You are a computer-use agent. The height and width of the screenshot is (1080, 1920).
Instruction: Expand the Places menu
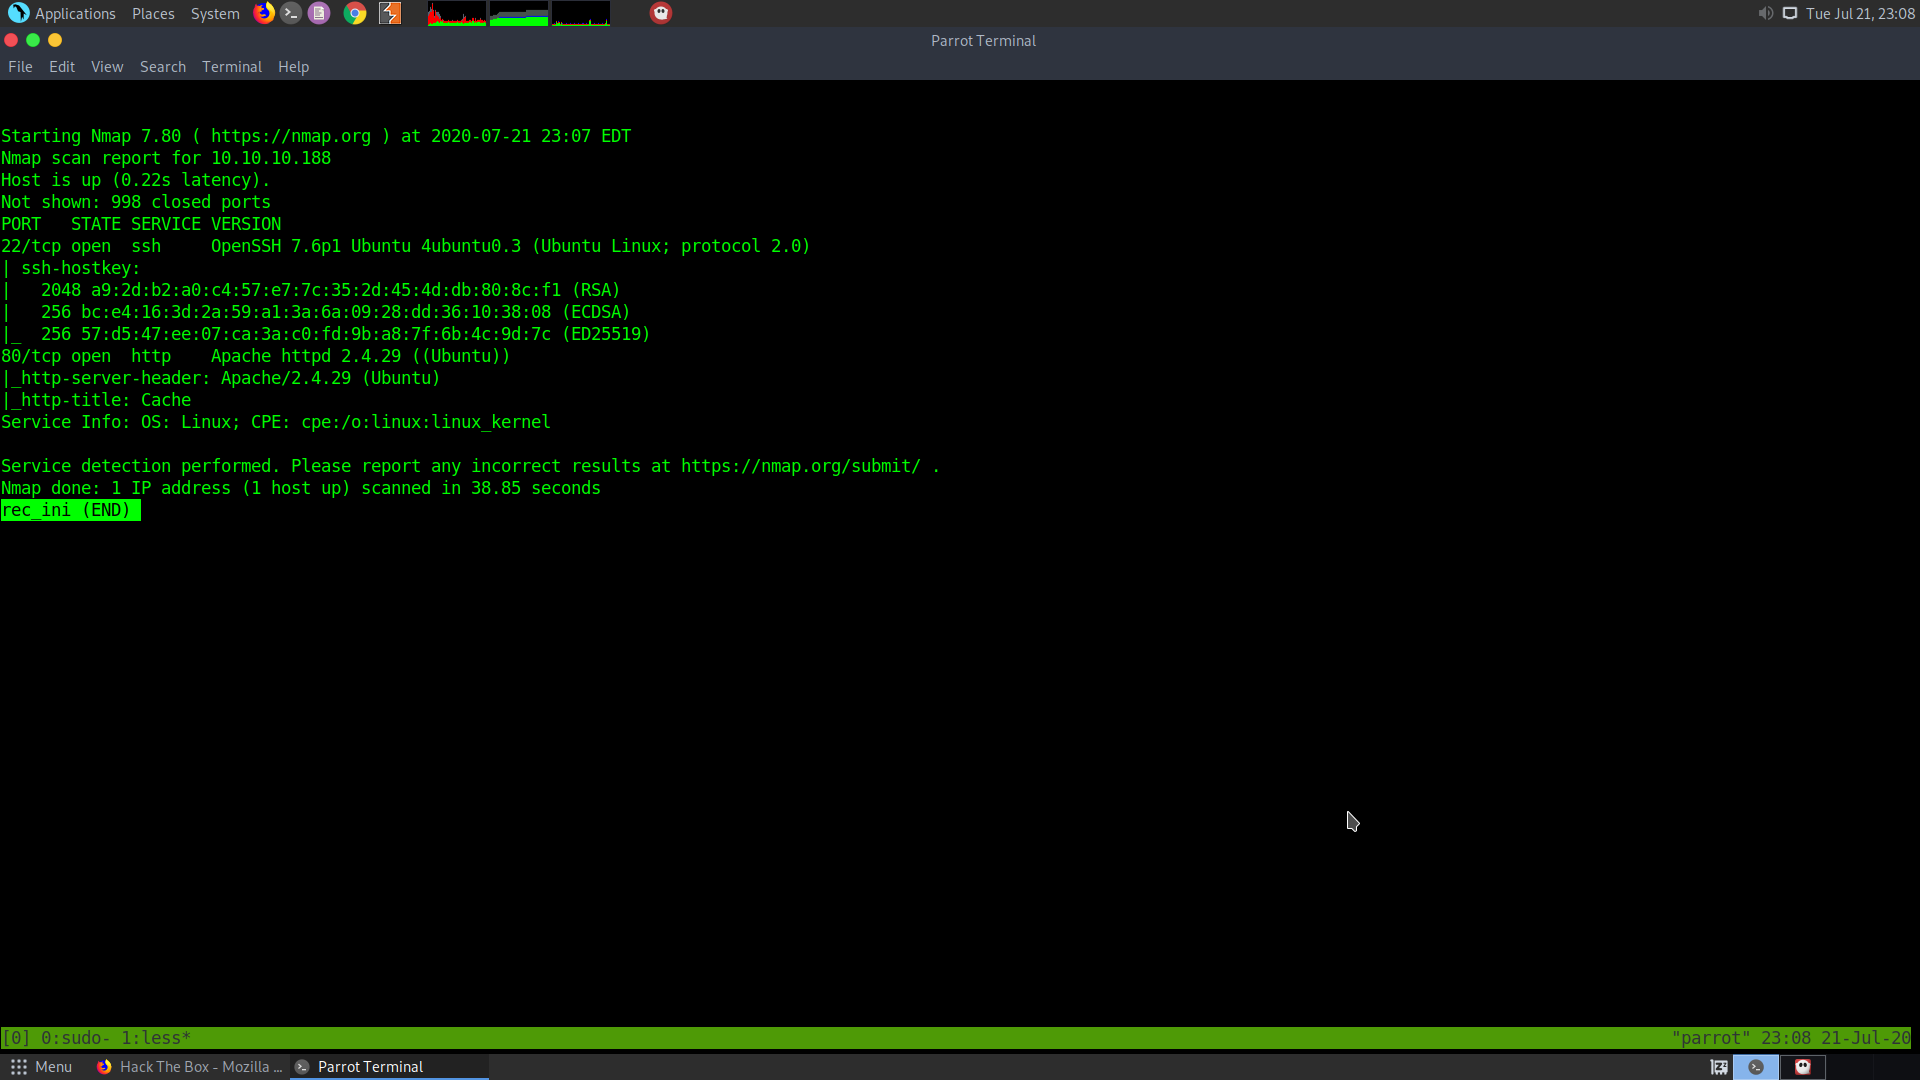pyautogui.click(x=153, y=13)
